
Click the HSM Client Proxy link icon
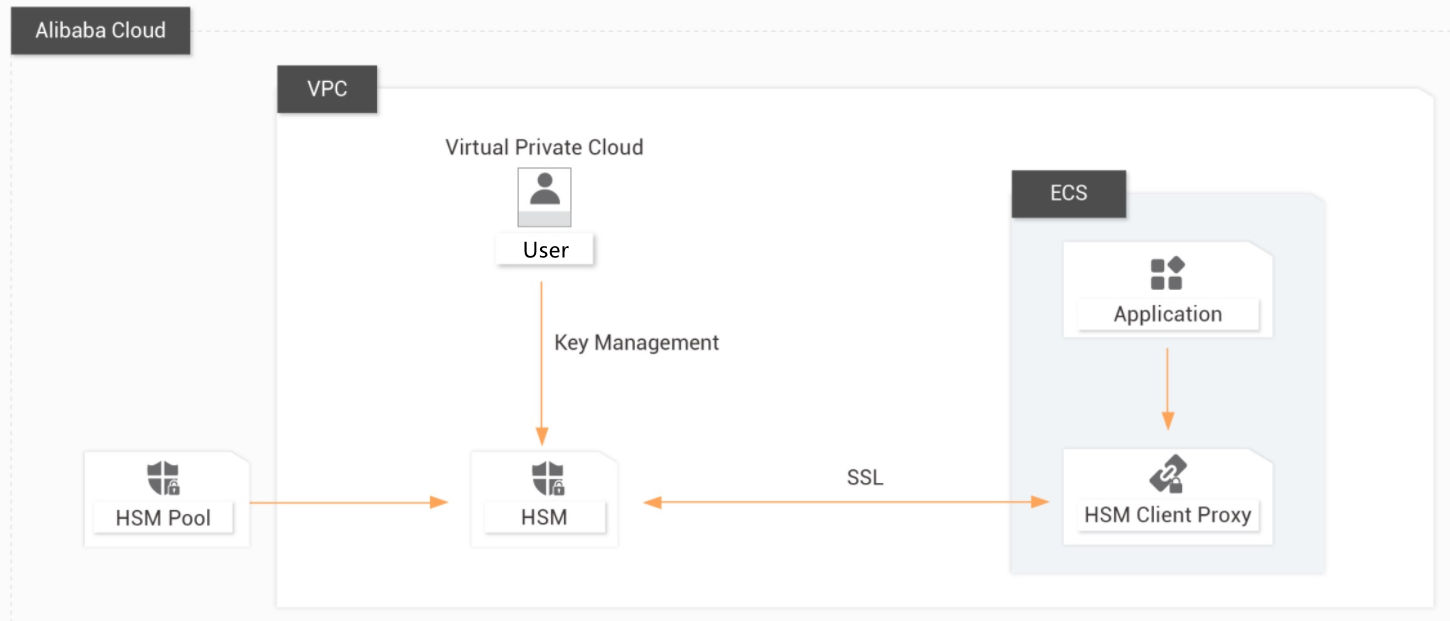[1167, 475]
